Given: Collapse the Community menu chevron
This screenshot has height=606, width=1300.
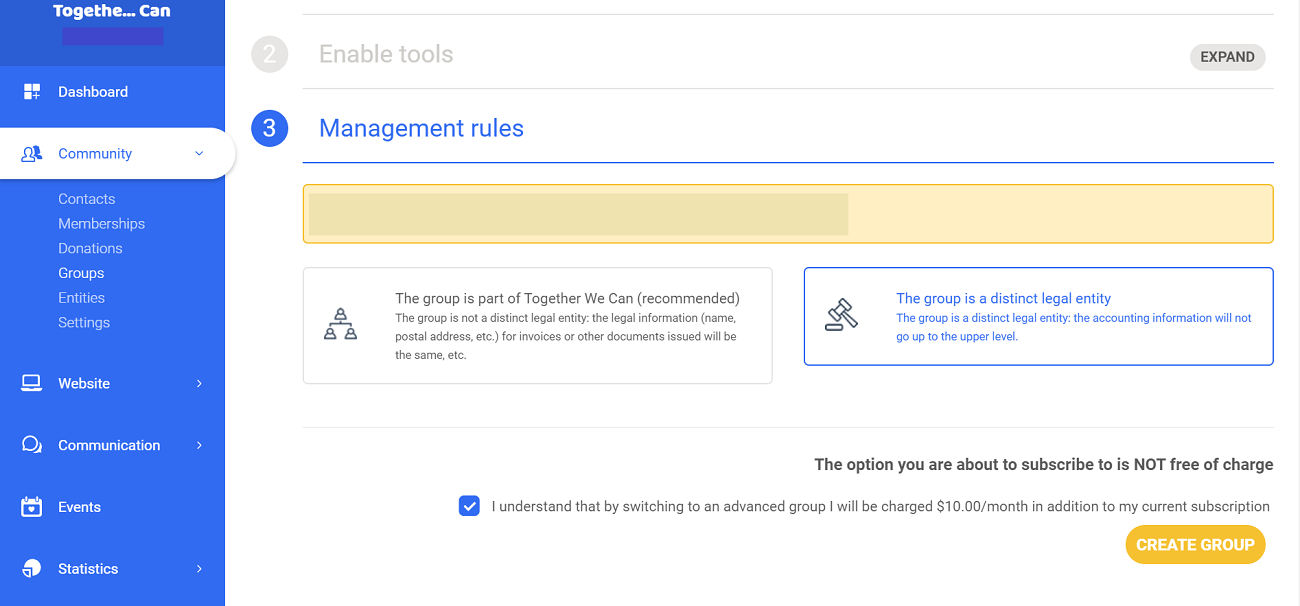Looking at the screenshot, I should [199, 154].
